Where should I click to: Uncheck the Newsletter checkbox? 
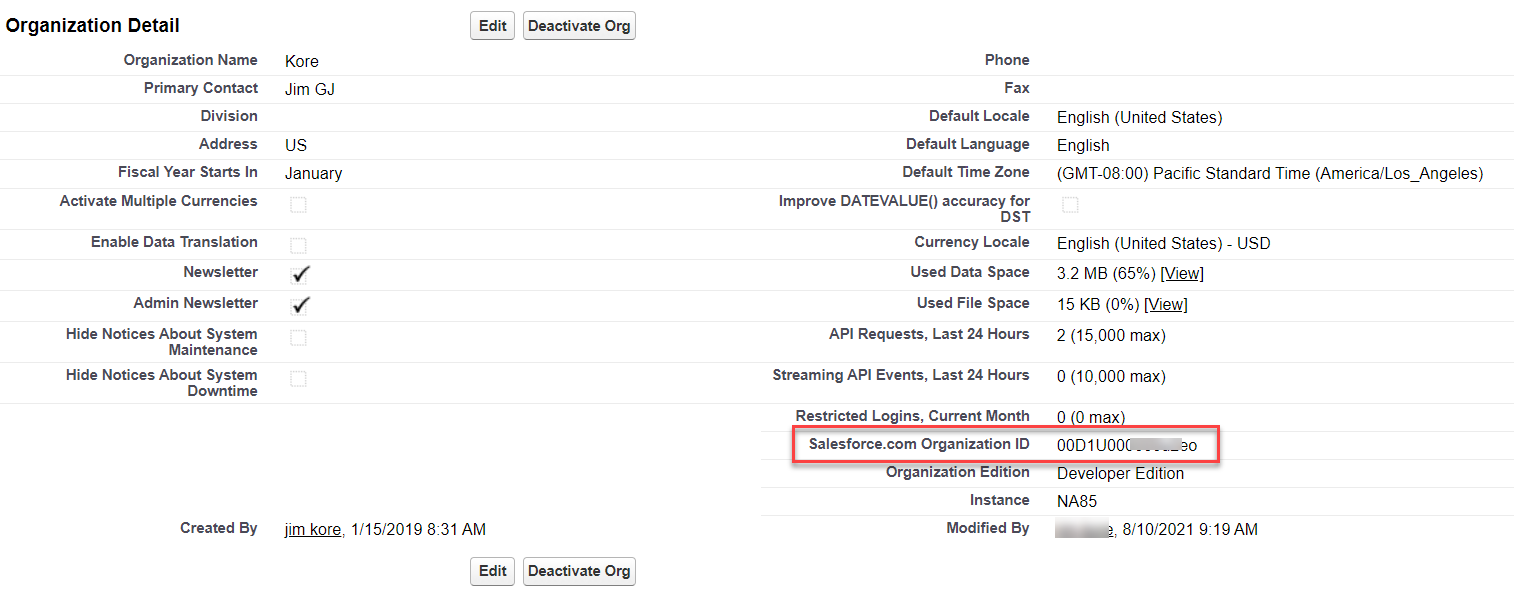point(299,274)
